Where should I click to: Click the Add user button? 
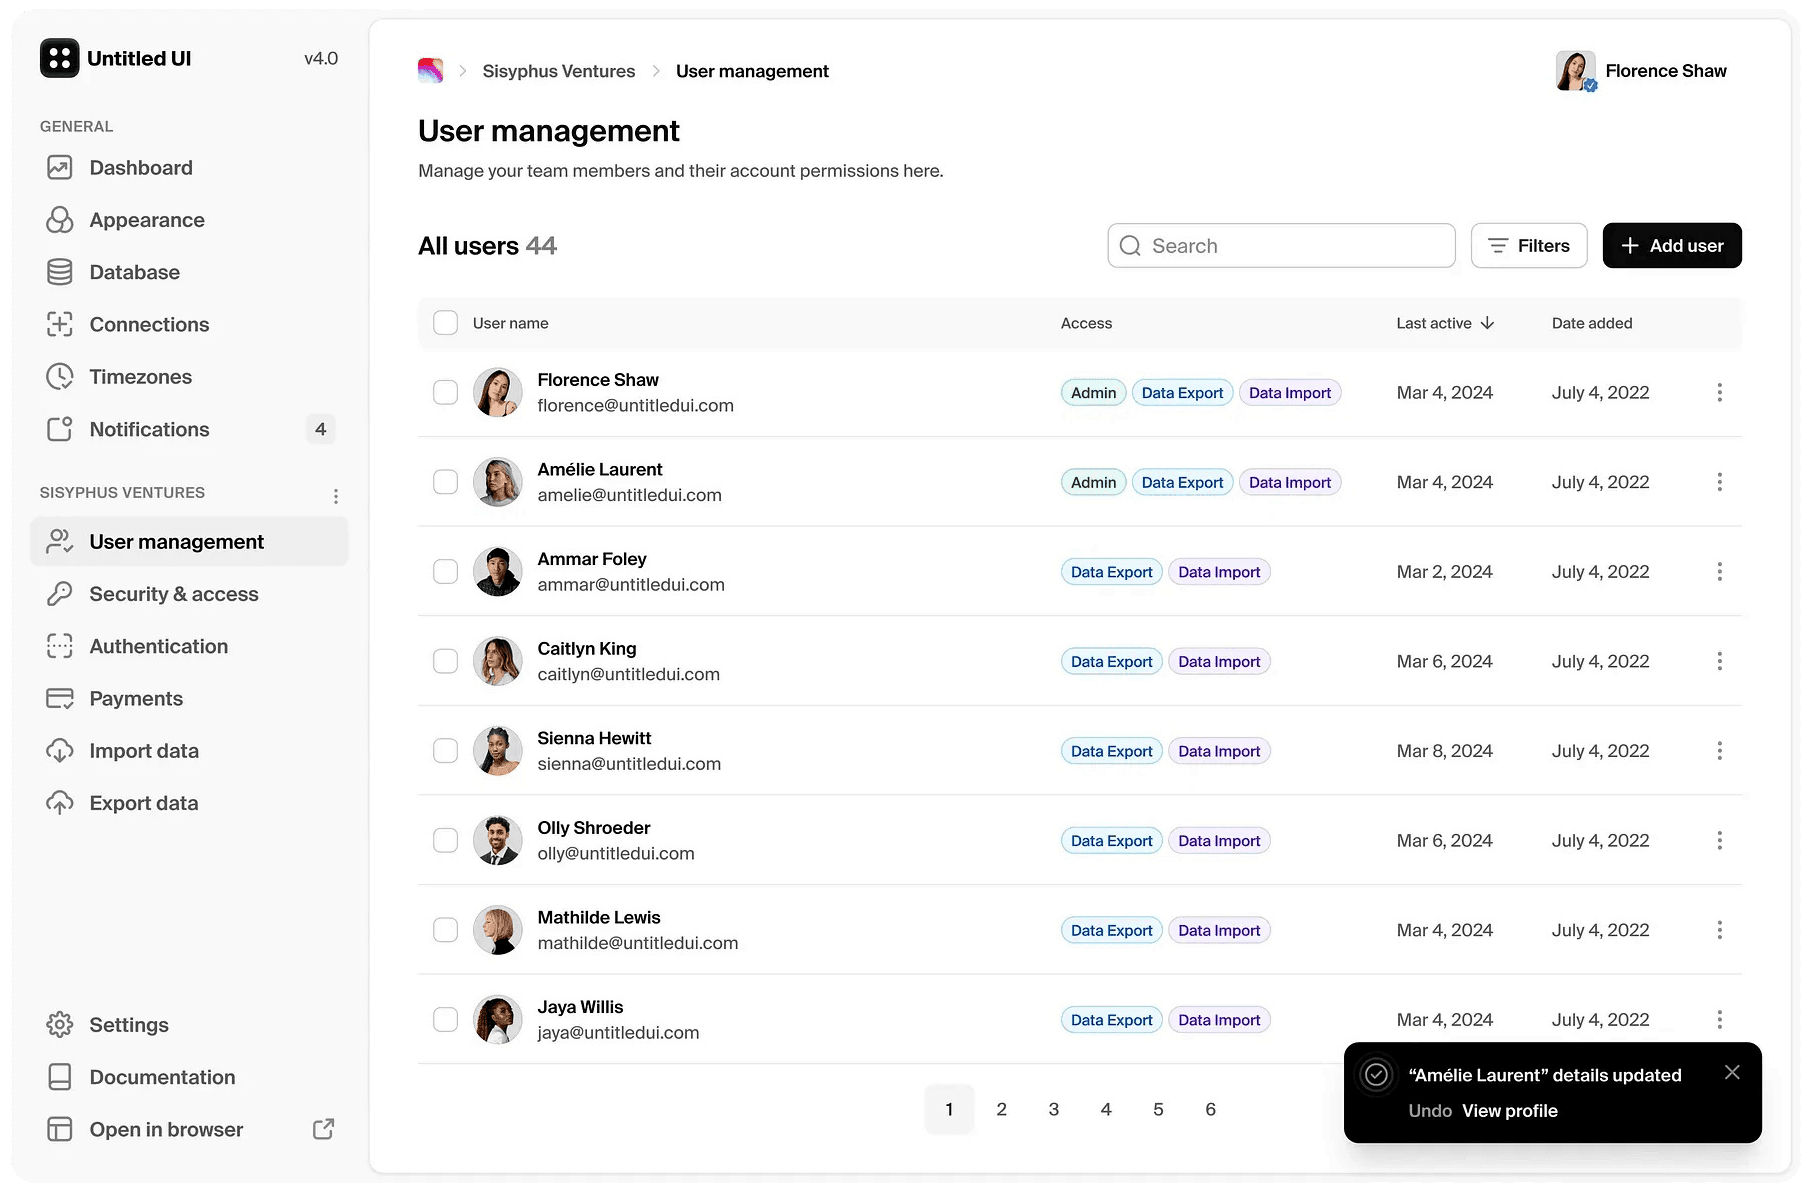pos(1672,245)
